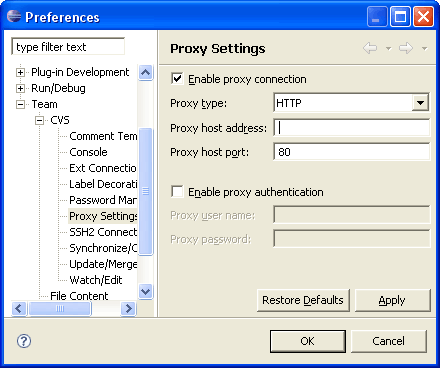The image size is (440, 368).
Task: Click the Proxy Settings page heading
Action: 218,49
